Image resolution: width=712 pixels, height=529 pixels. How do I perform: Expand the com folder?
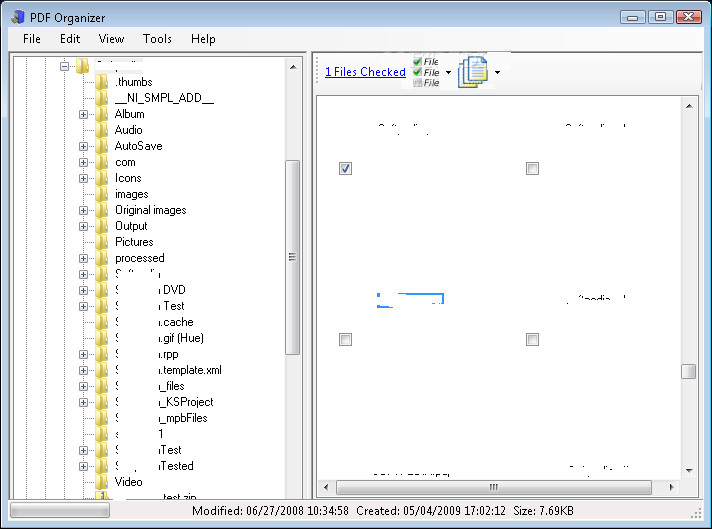[83, 162]
